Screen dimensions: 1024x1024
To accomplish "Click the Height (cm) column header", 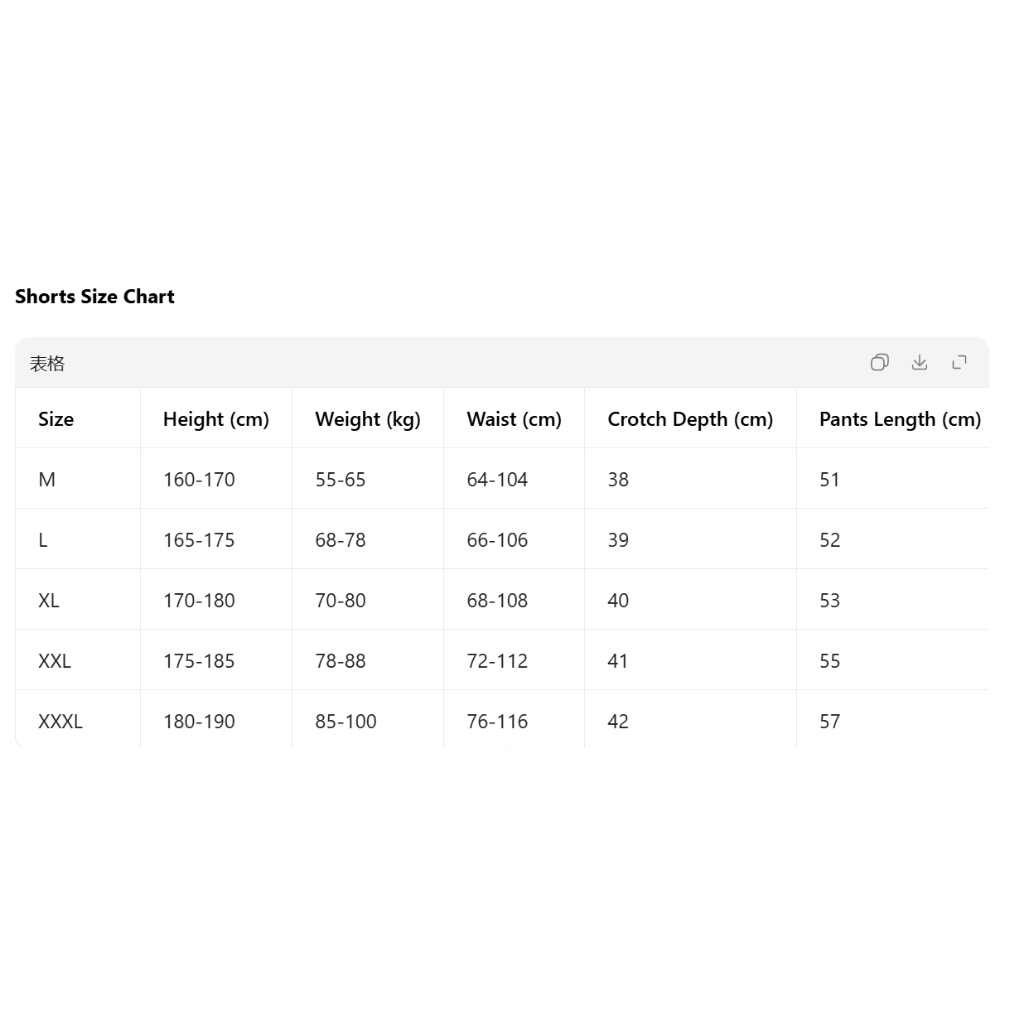I will [216, 419].
